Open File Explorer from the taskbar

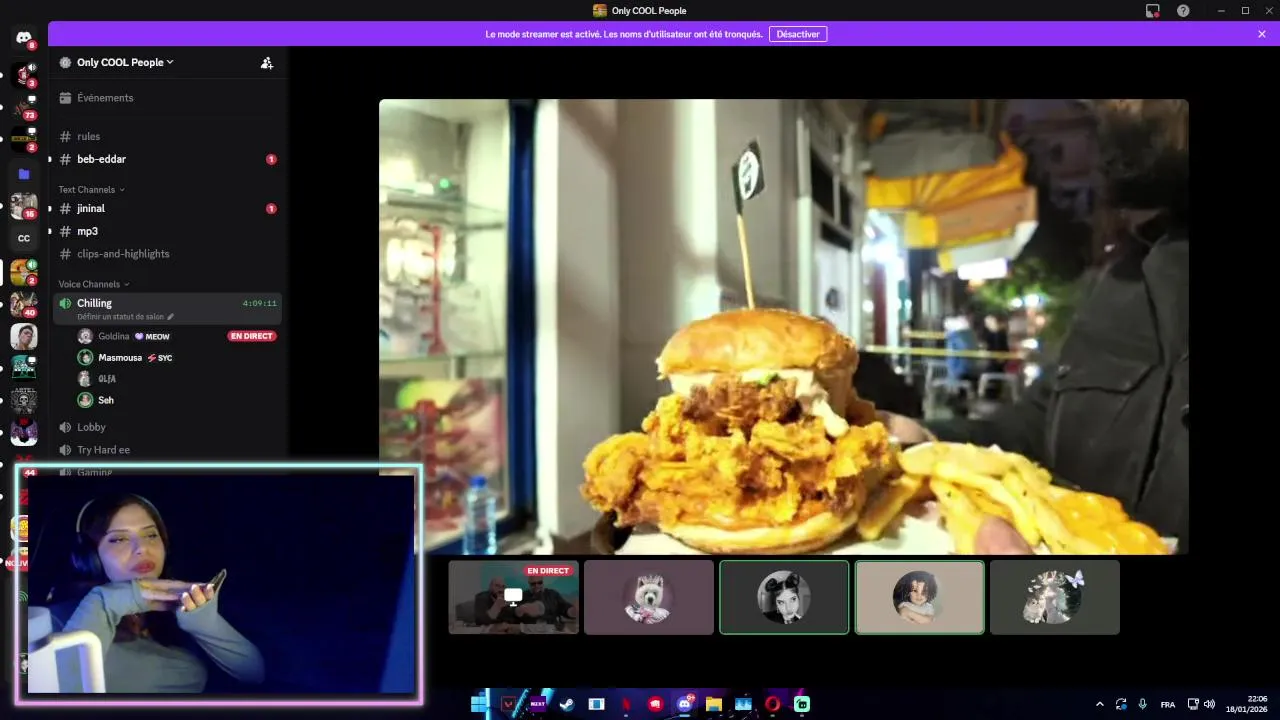coord(714,704)
